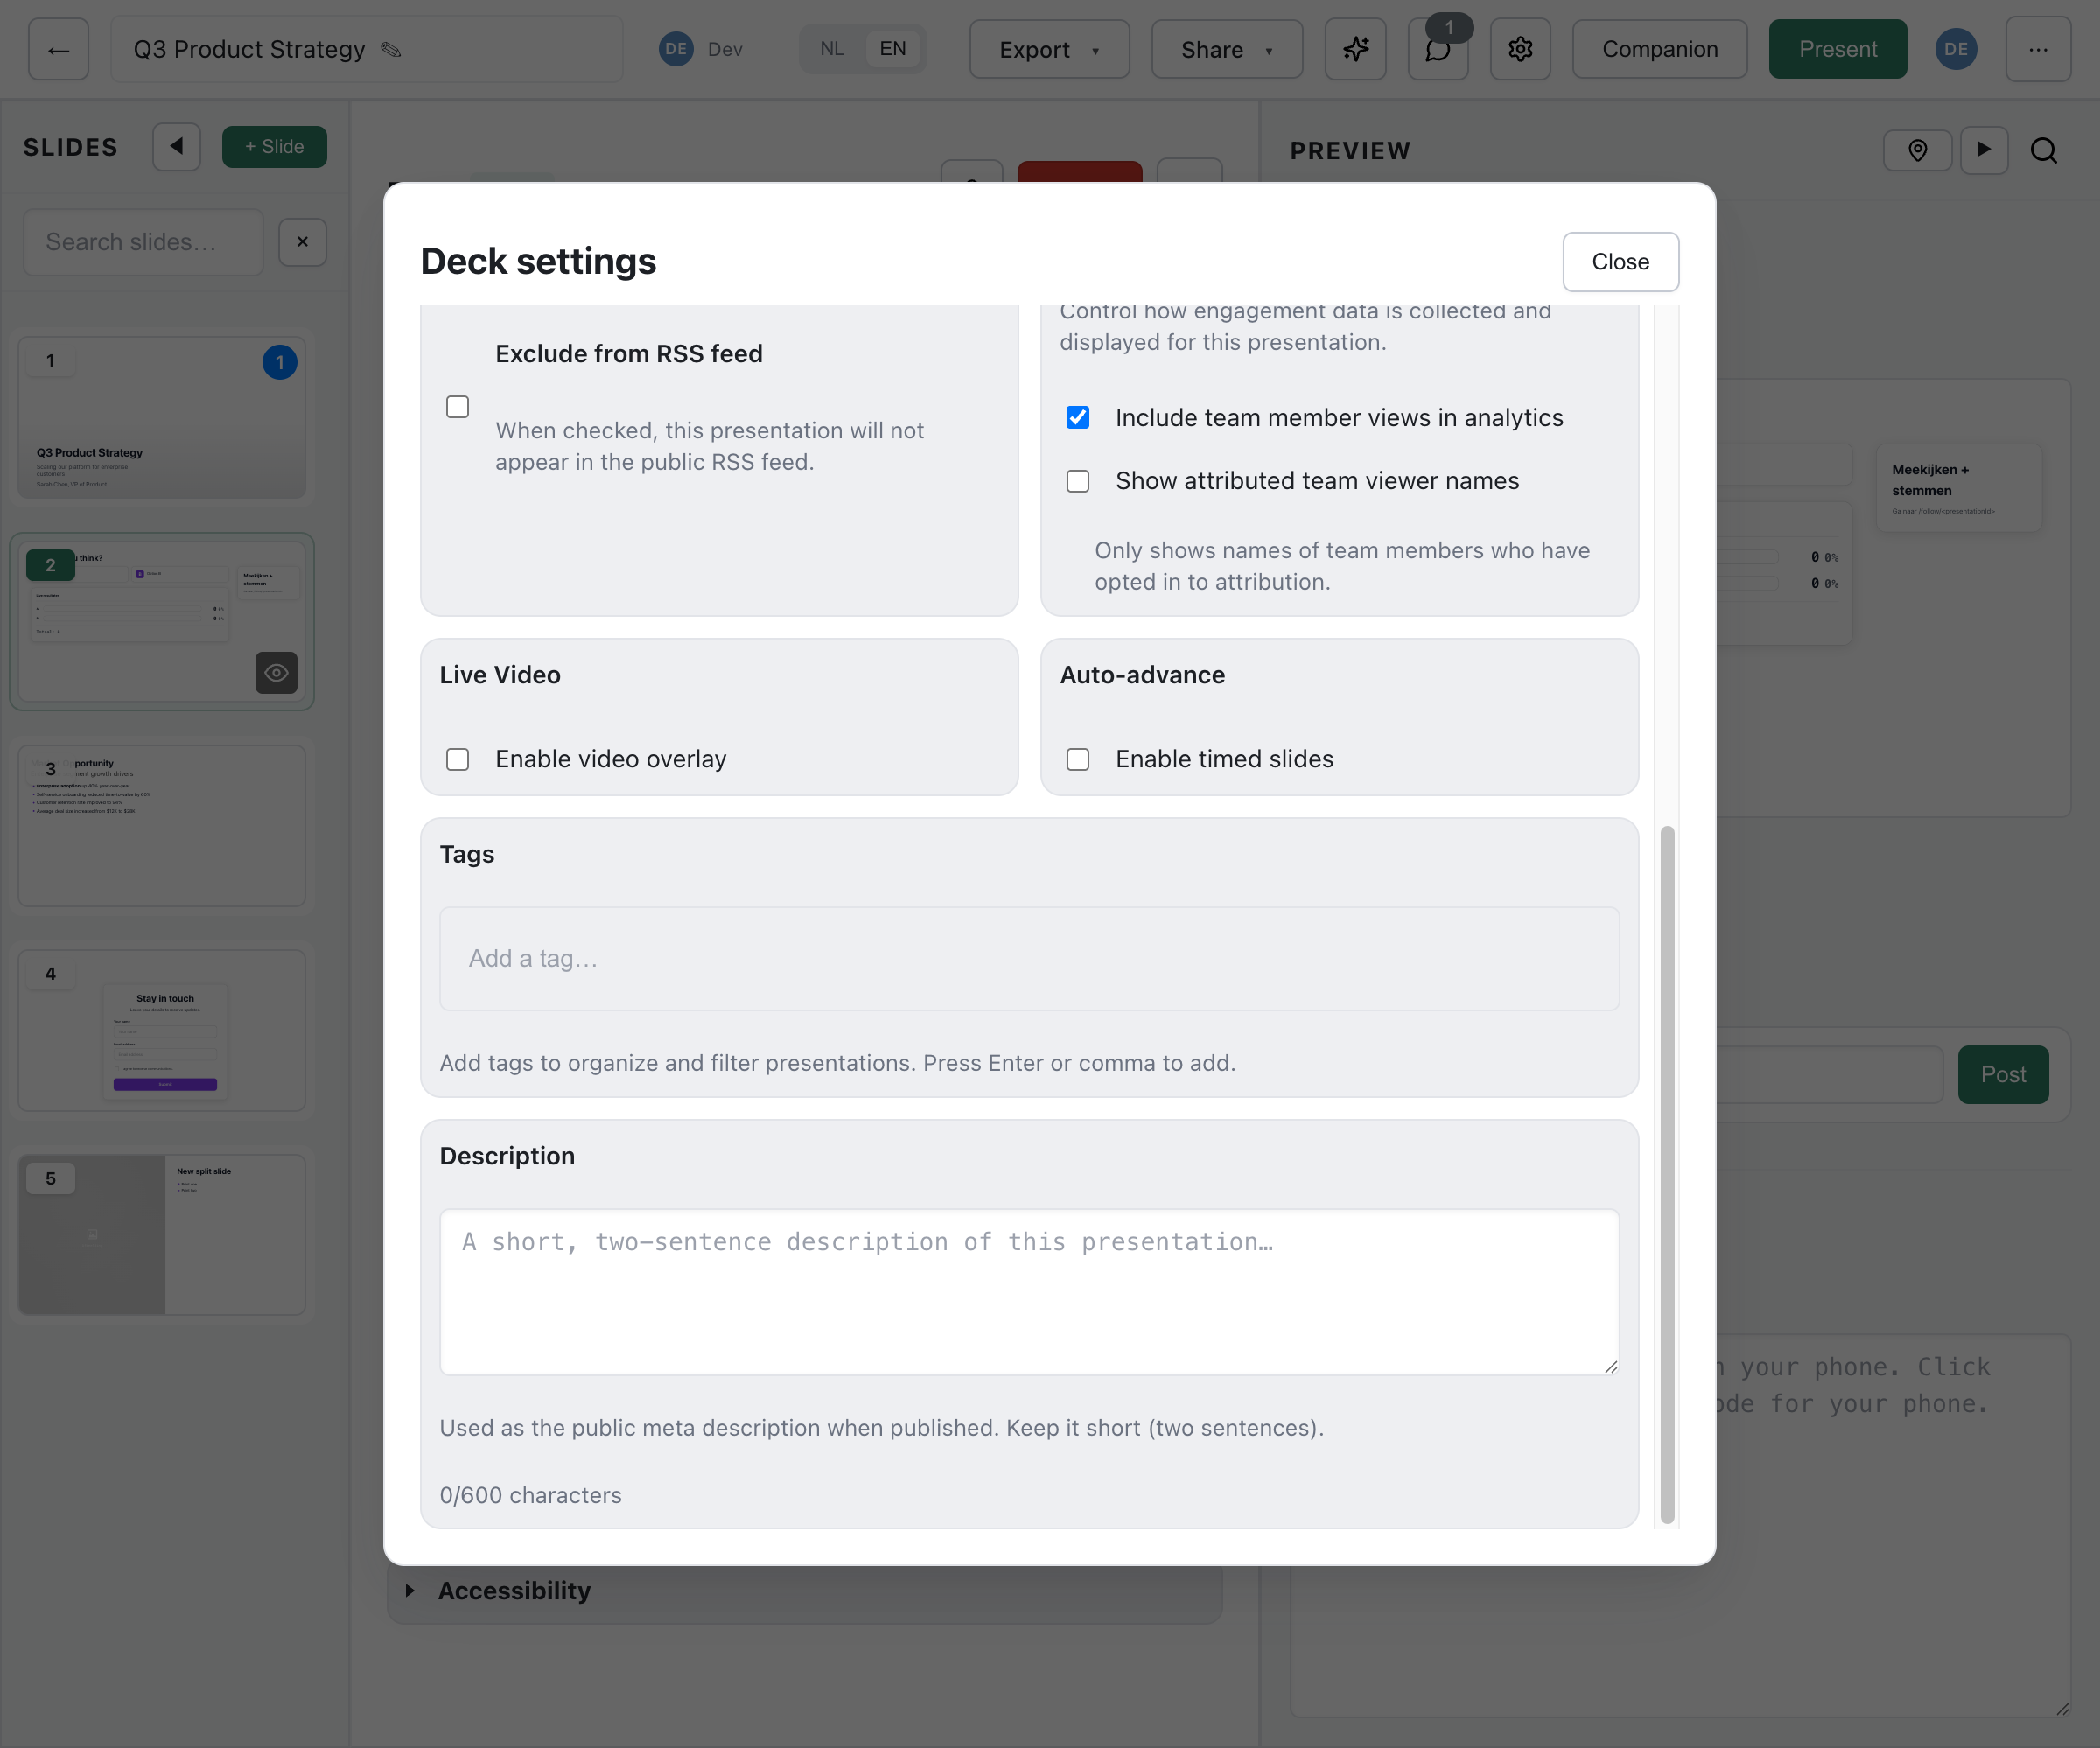The image size is (2100, 1748).
Task: Select slide 3 thumbnail
Action: [162, 826]
